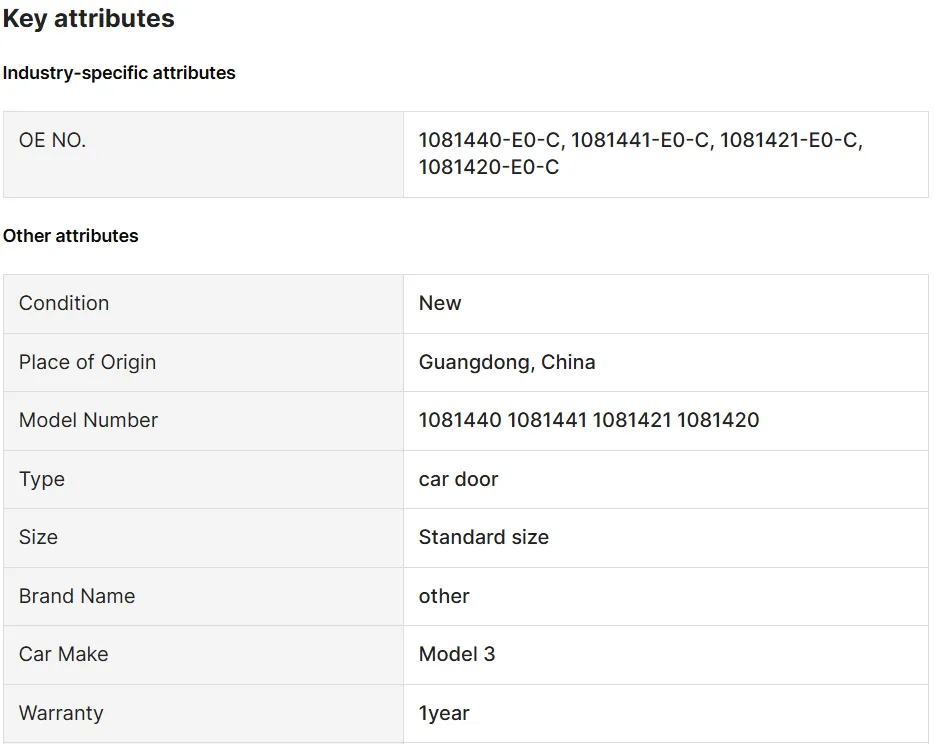Click the 1year warranty value
This screenshot has width=934, height=744.
point(444,713)
